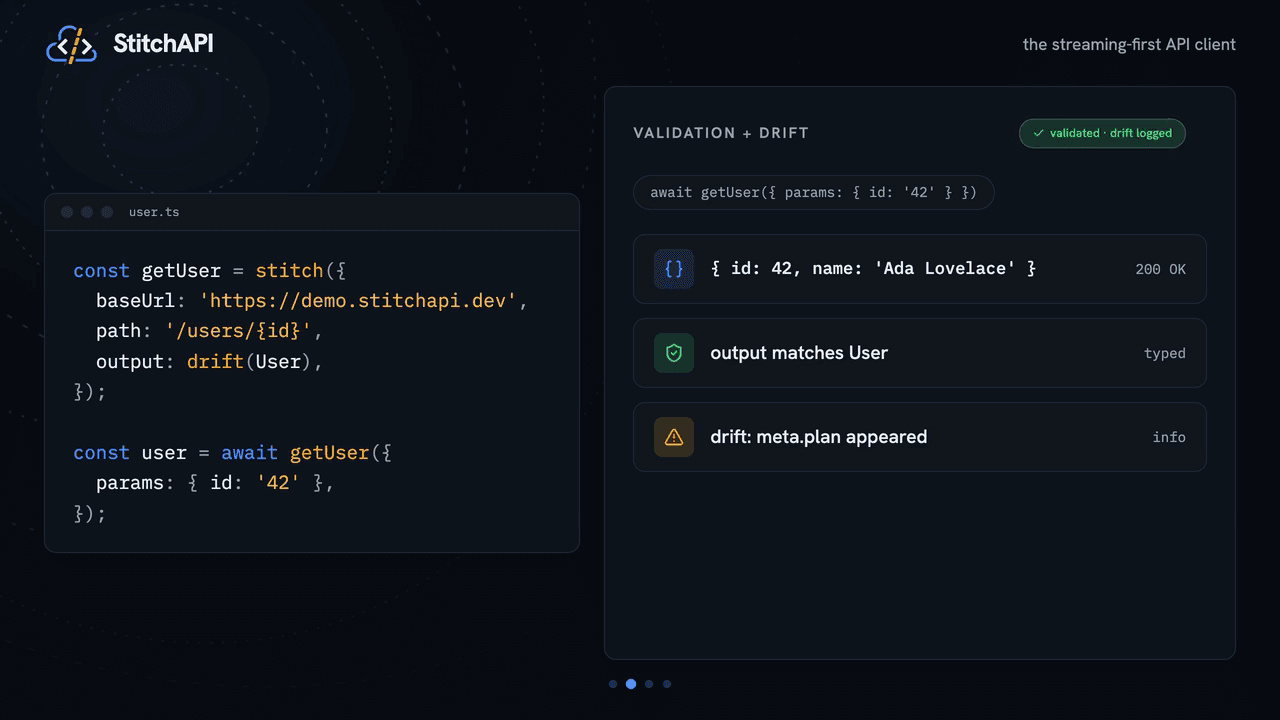Screen dimensions: 1280x720
Task: Go to fourth slide dot
Action: pos(667,684)
